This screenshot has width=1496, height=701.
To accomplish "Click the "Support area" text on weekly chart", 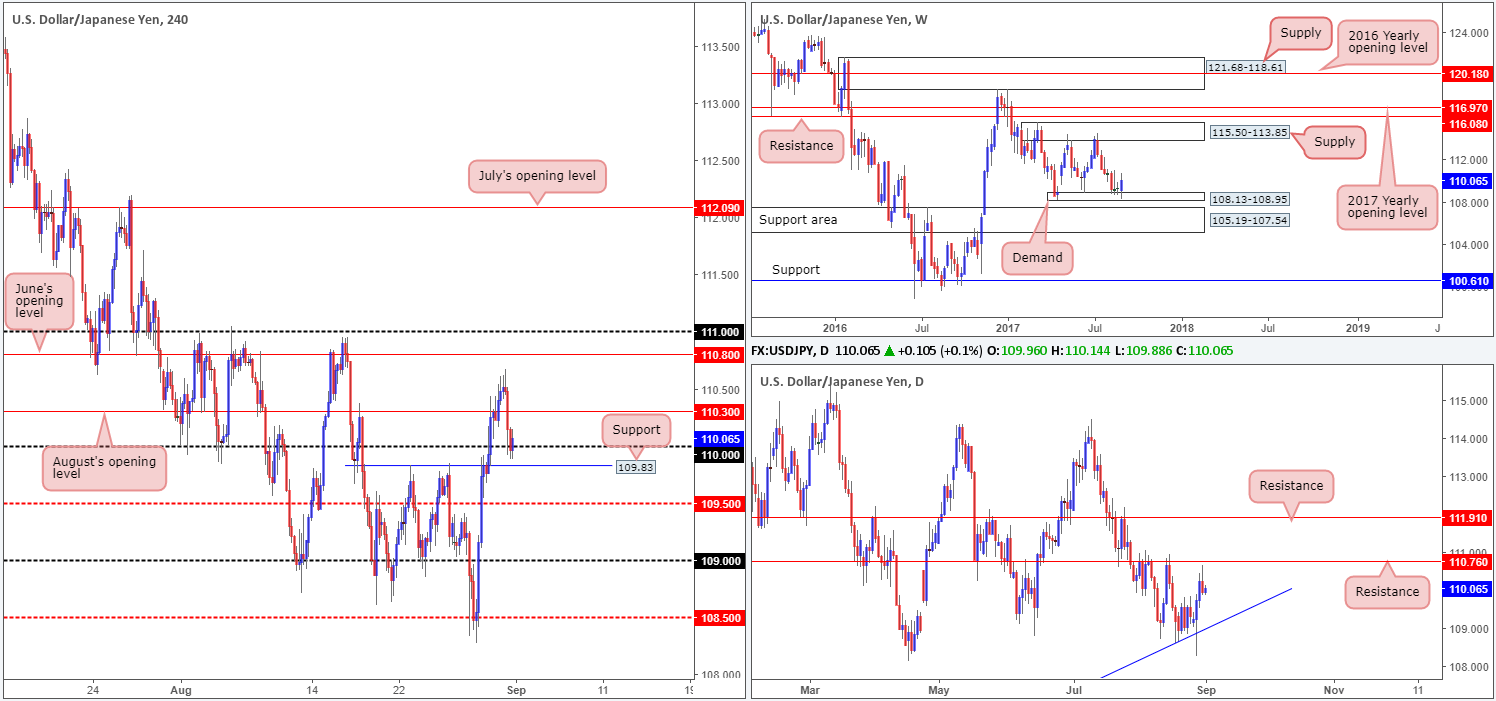I will (798, 219).
